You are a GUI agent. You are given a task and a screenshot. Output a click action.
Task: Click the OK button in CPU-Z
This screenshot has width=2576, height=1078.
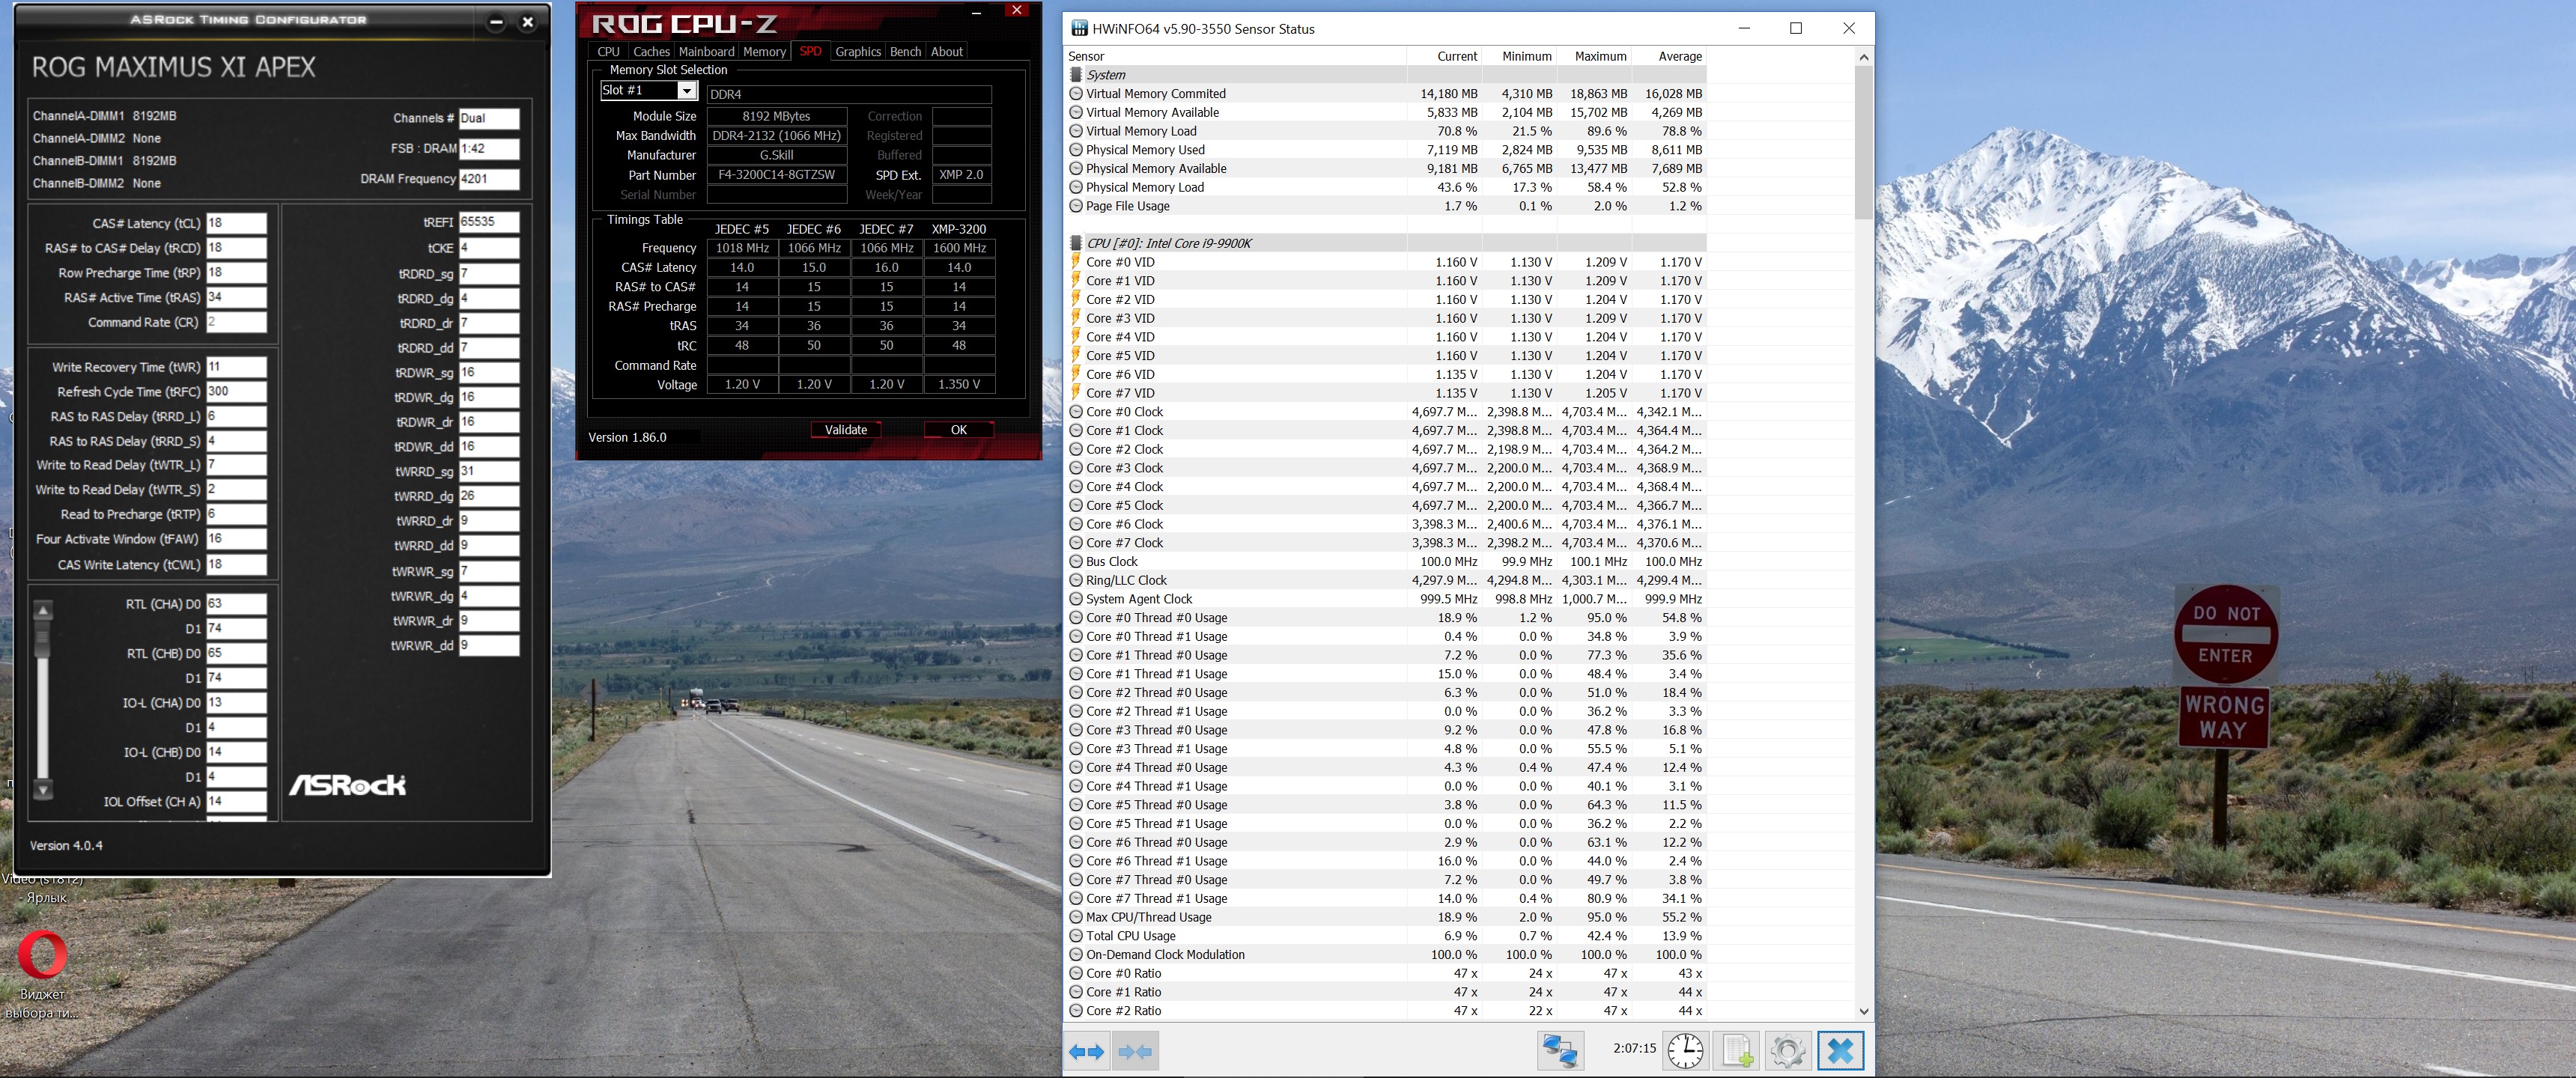[x=958, y=430]
